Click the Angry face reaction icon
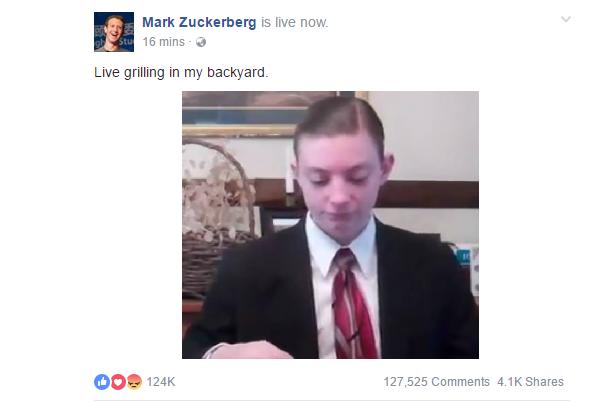 [134, 382]
